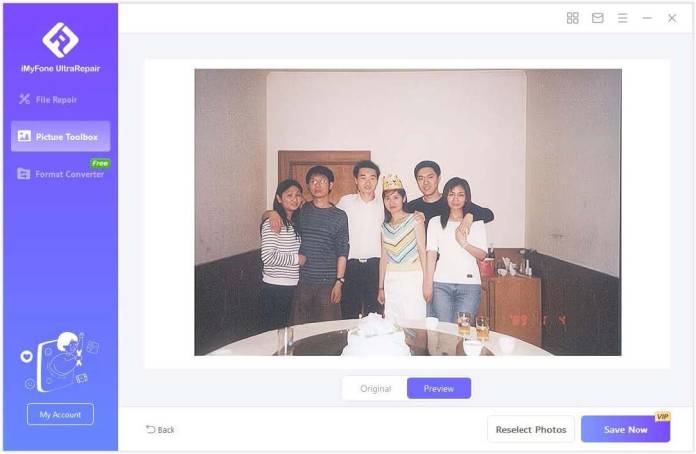
Task: Click the Back link
Action: [160, 430]
